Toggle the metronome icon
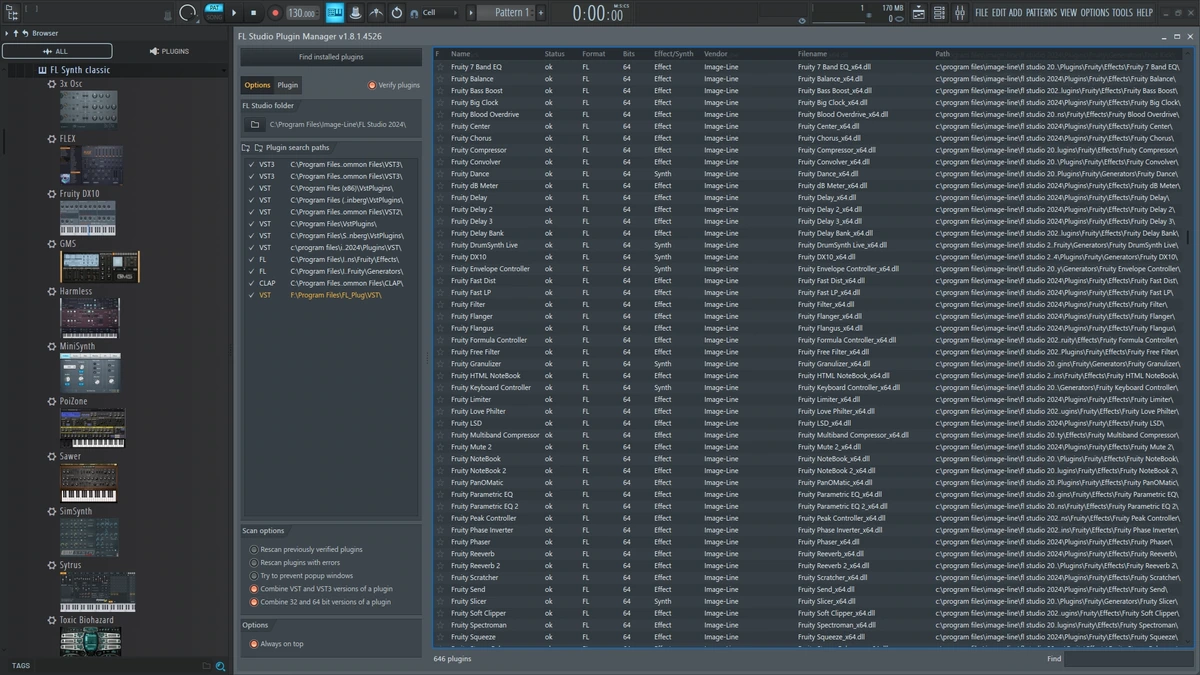This screenshot has width=1200, height=675. [355, 13]
